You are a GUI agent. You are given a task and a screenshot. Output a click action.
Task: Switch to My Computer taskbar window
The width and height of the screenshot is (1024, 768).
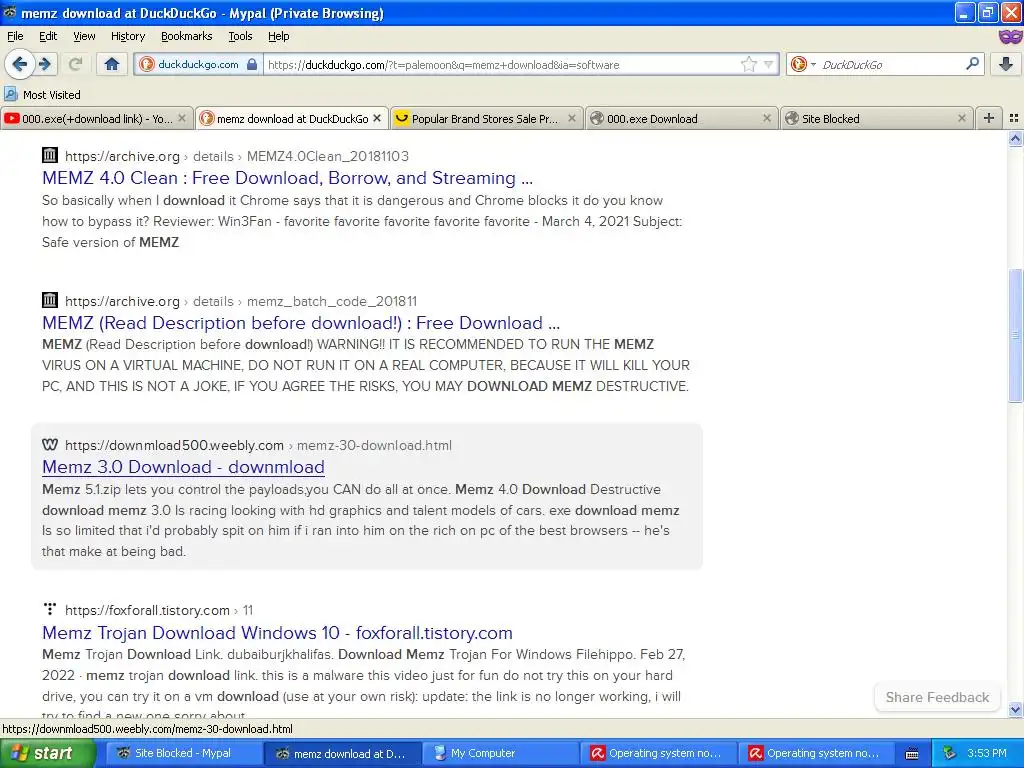[x=499, y=753]
